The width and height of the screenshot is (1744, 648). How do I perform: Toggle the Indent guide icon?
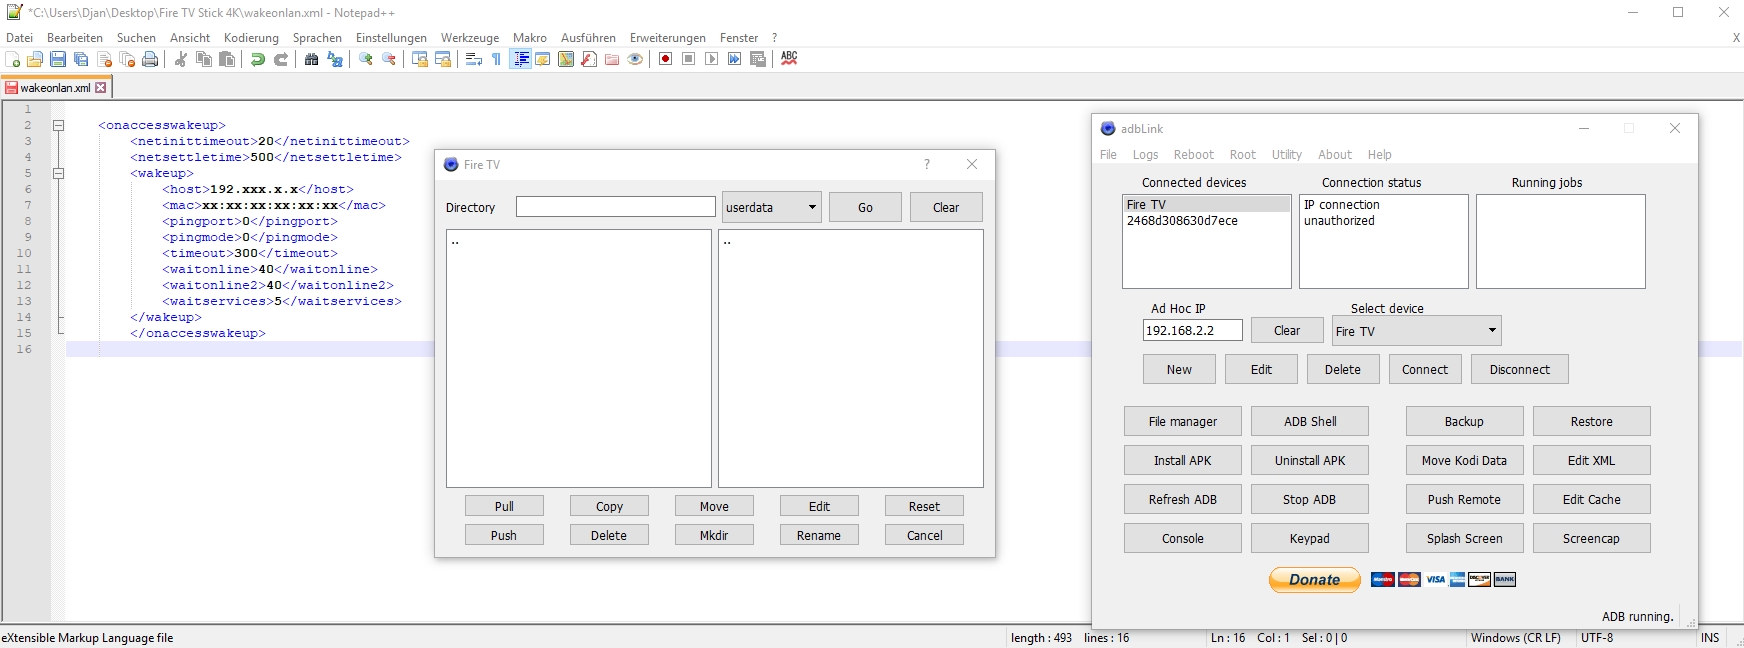tap(521, 59)
